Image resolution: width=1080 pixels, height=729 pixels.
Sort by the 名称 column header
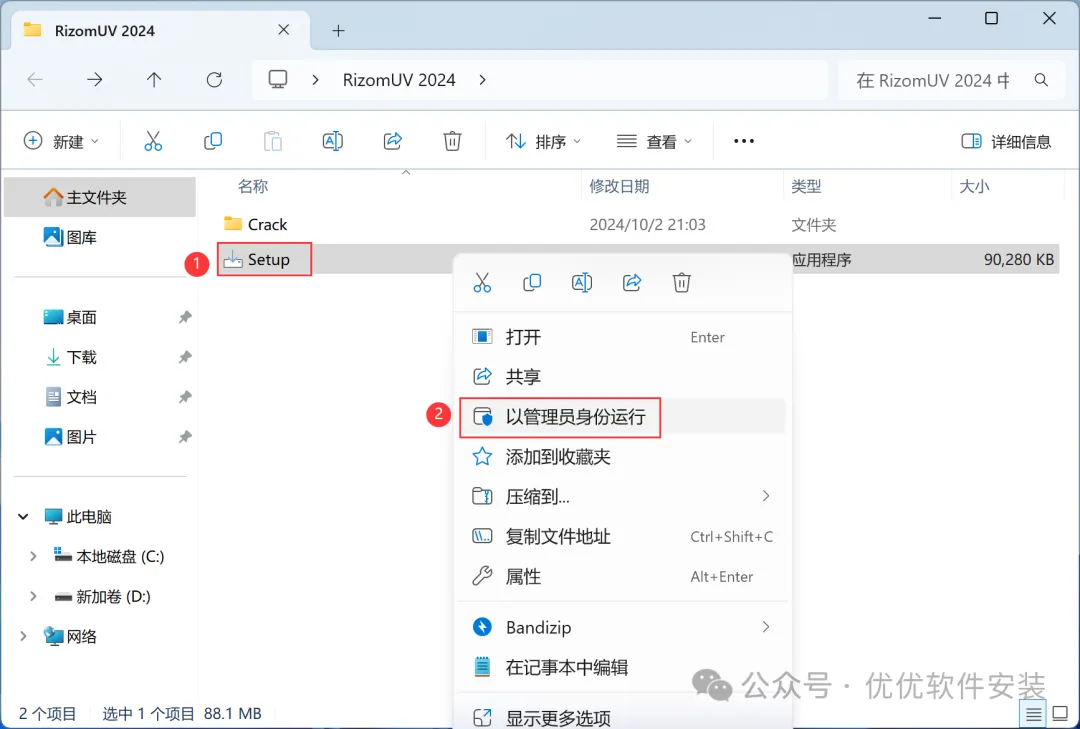point(252,186)
